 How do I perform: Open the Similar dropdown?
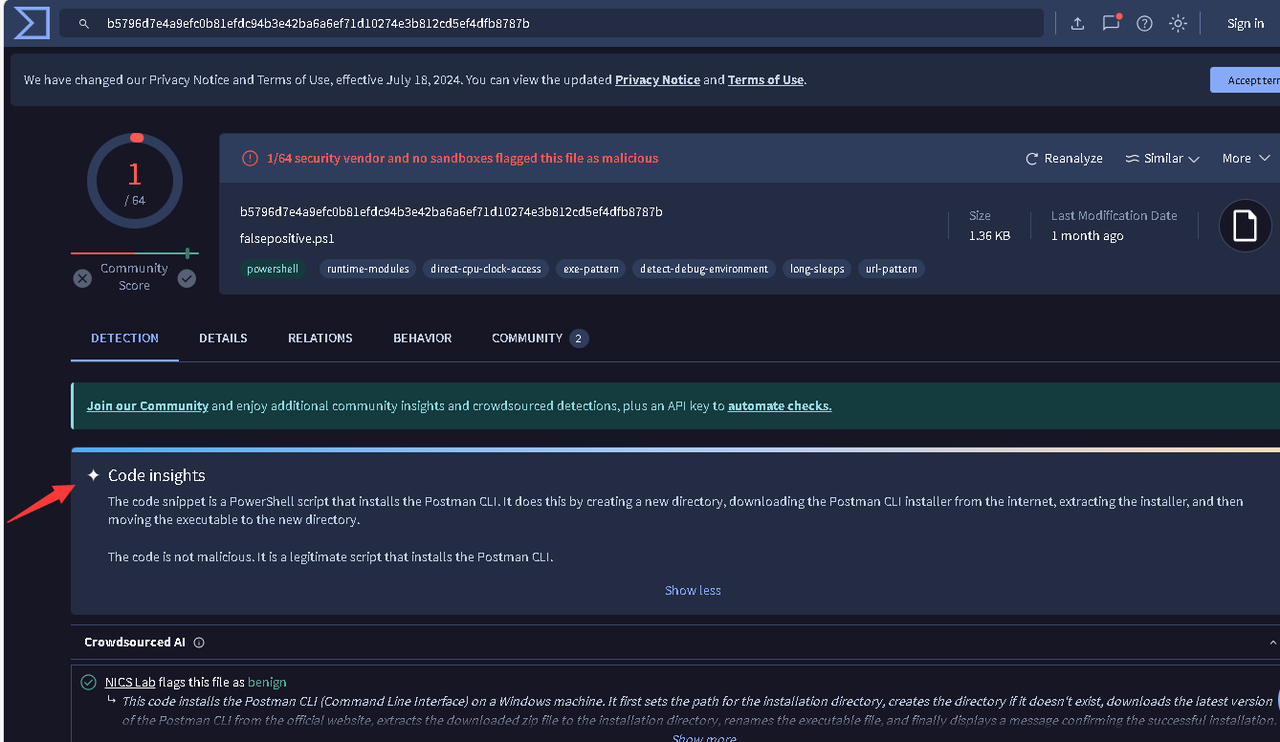pyautogui.click(x=1161, y=158)
